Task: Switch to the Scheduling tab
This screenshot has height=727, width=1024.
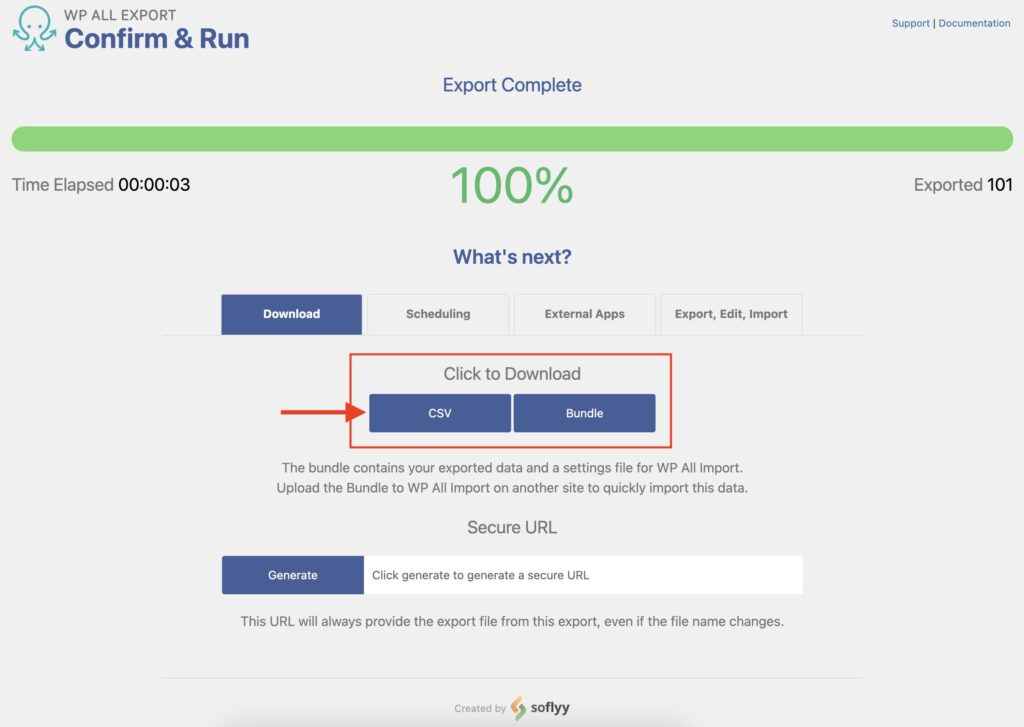Action: tap(438, 314)
